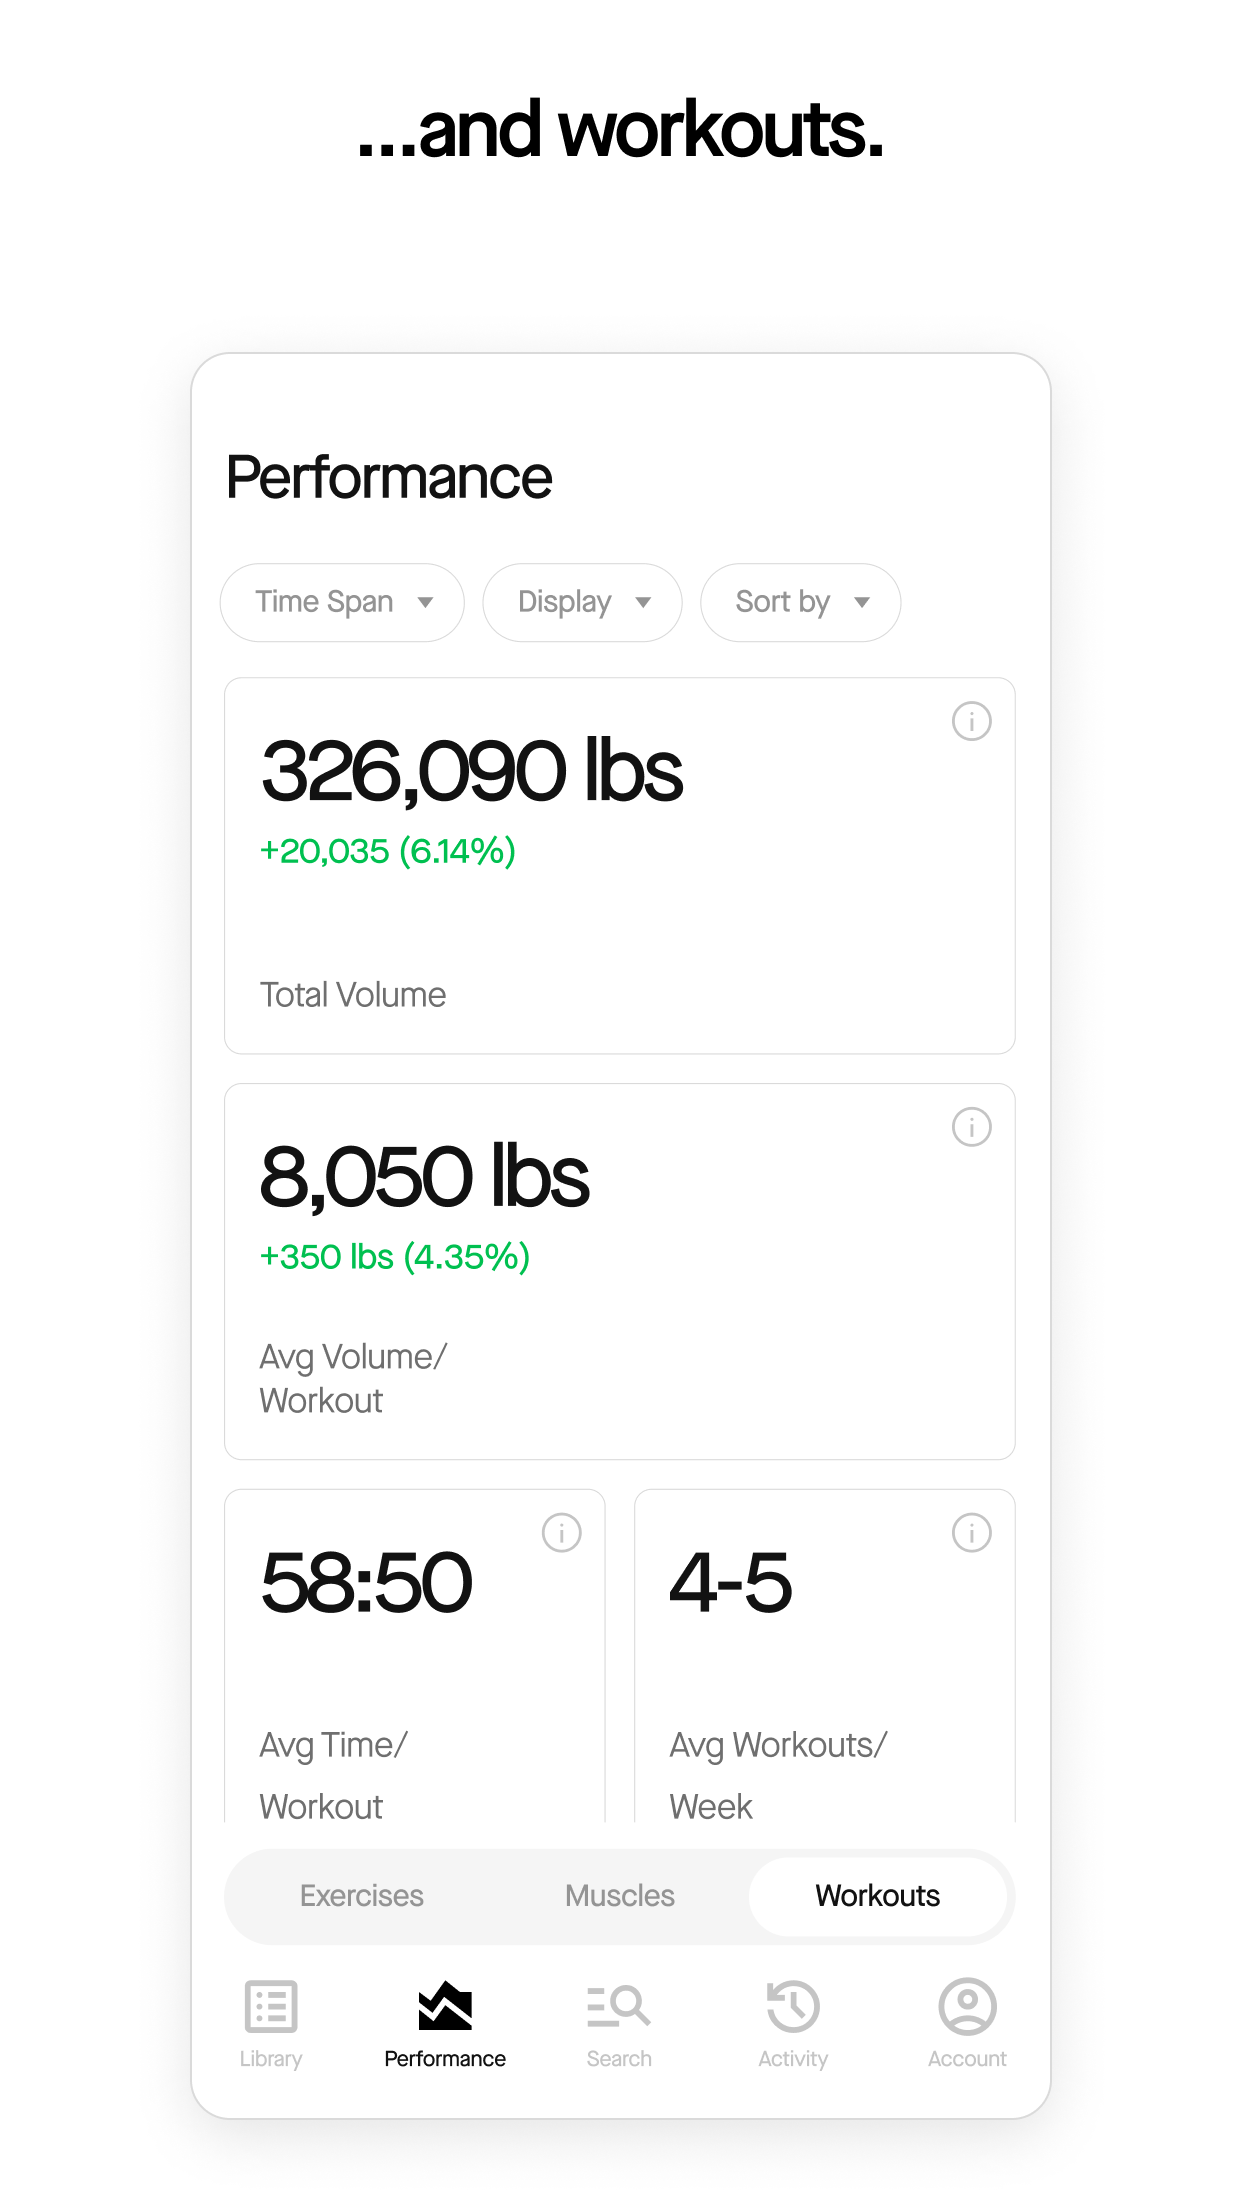Viewport: 1242px width, 2208px height.
Task: Open info for Avg Volume/Workout card
Action: (x=971, y=1128)
